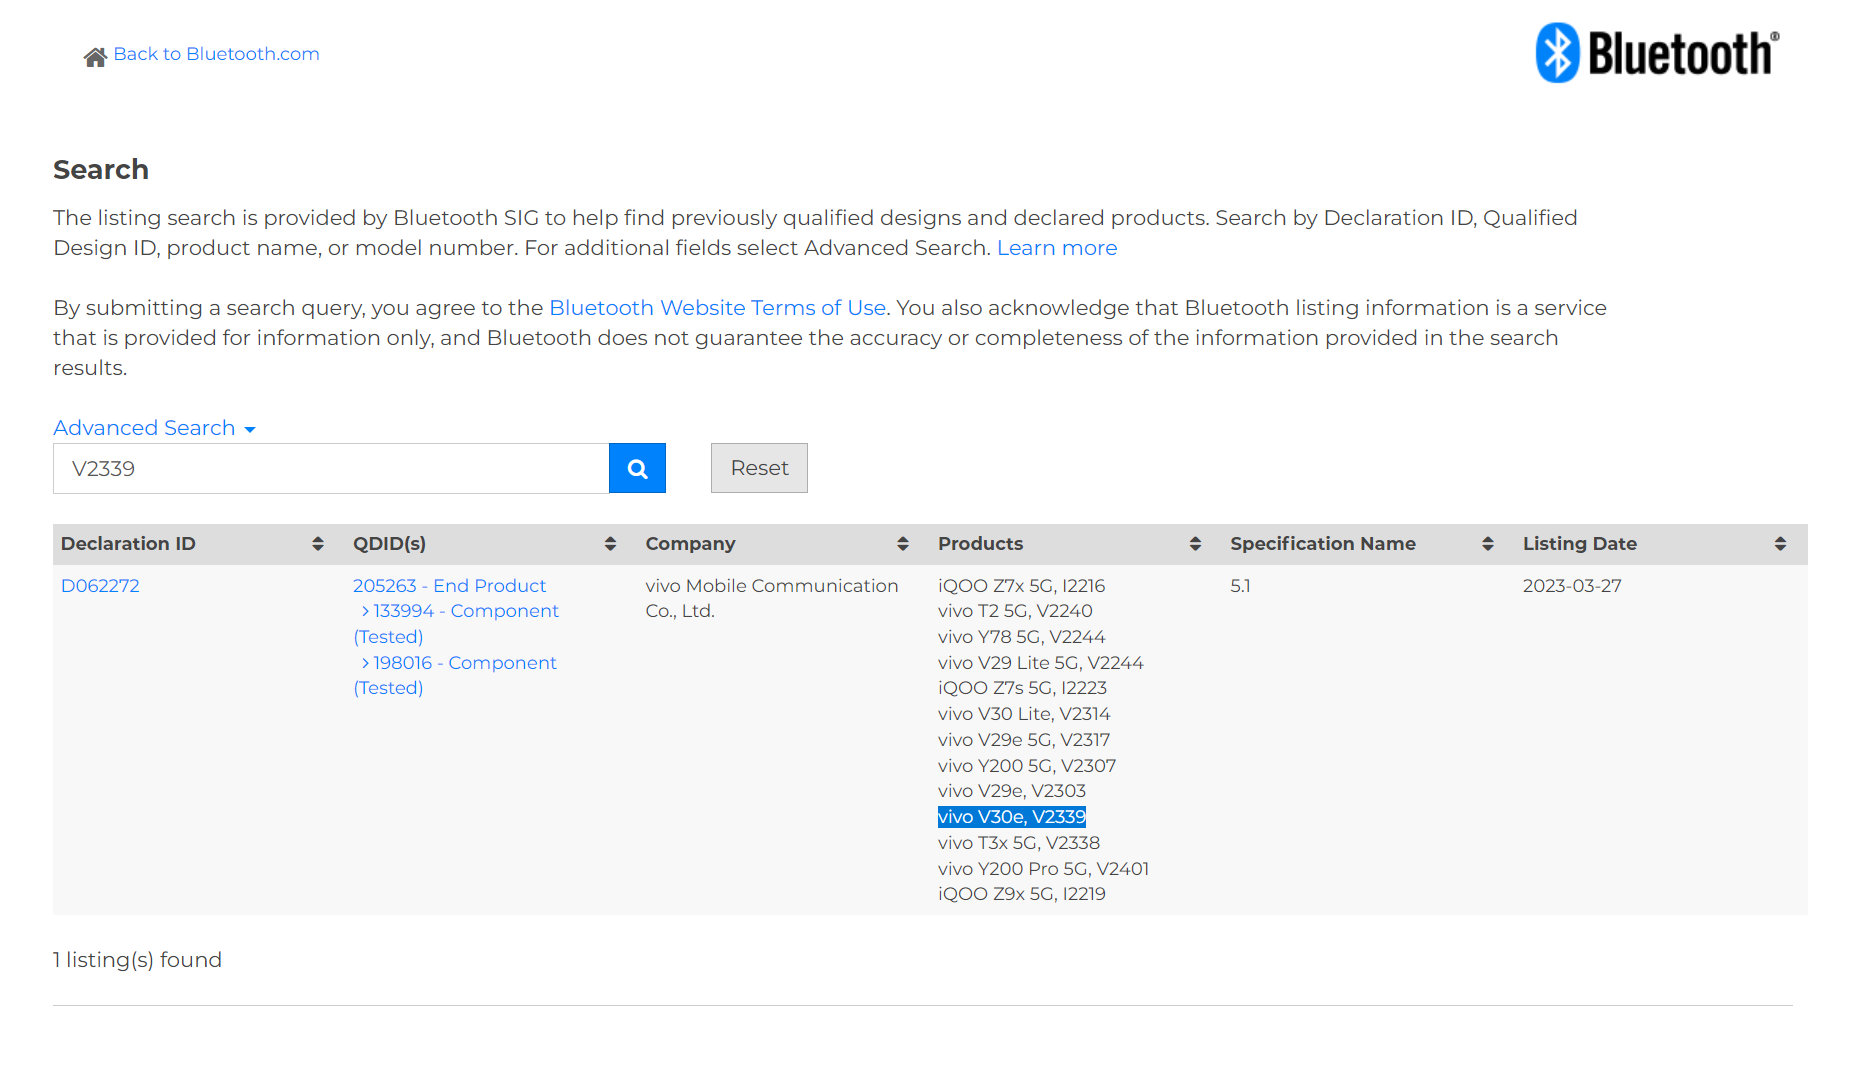This screenshot has width=1863, height=1080.
Task: Click the blue magnifier search button
Action: (637, 468)
